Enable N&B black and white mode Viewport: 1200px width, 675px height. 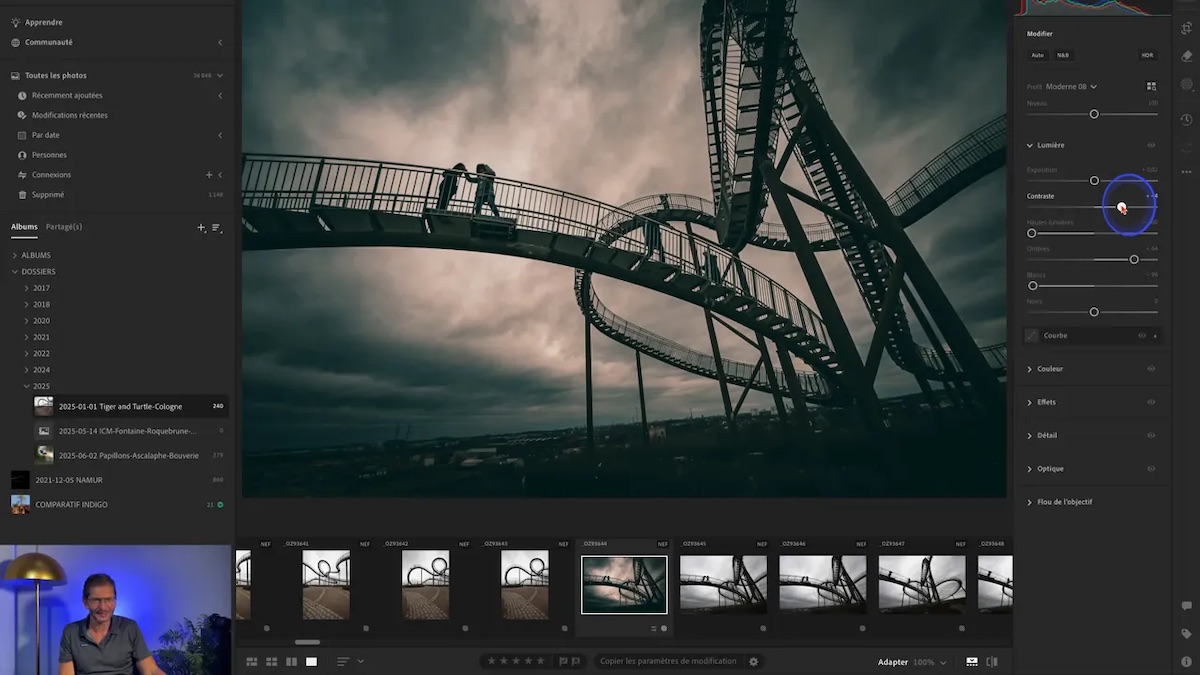pyautogui.click(x=1063, y=55)
